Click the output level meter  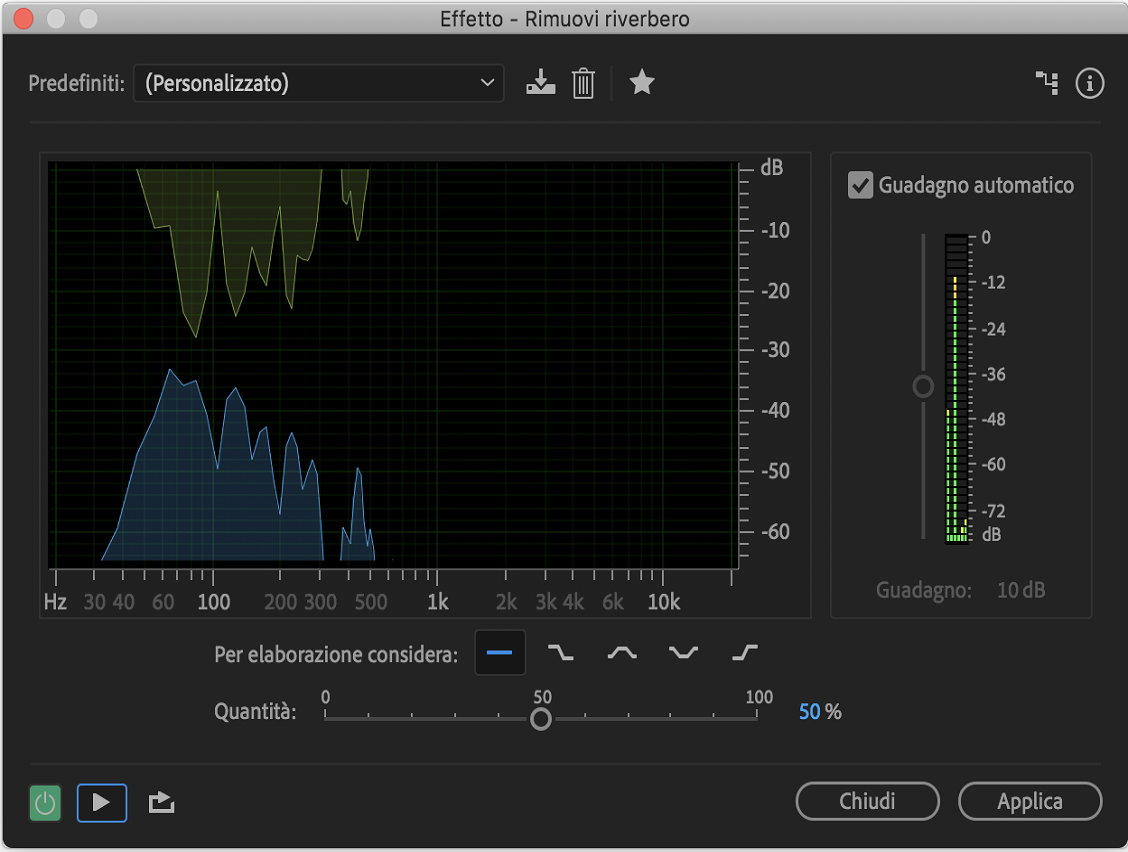[957, 389]
